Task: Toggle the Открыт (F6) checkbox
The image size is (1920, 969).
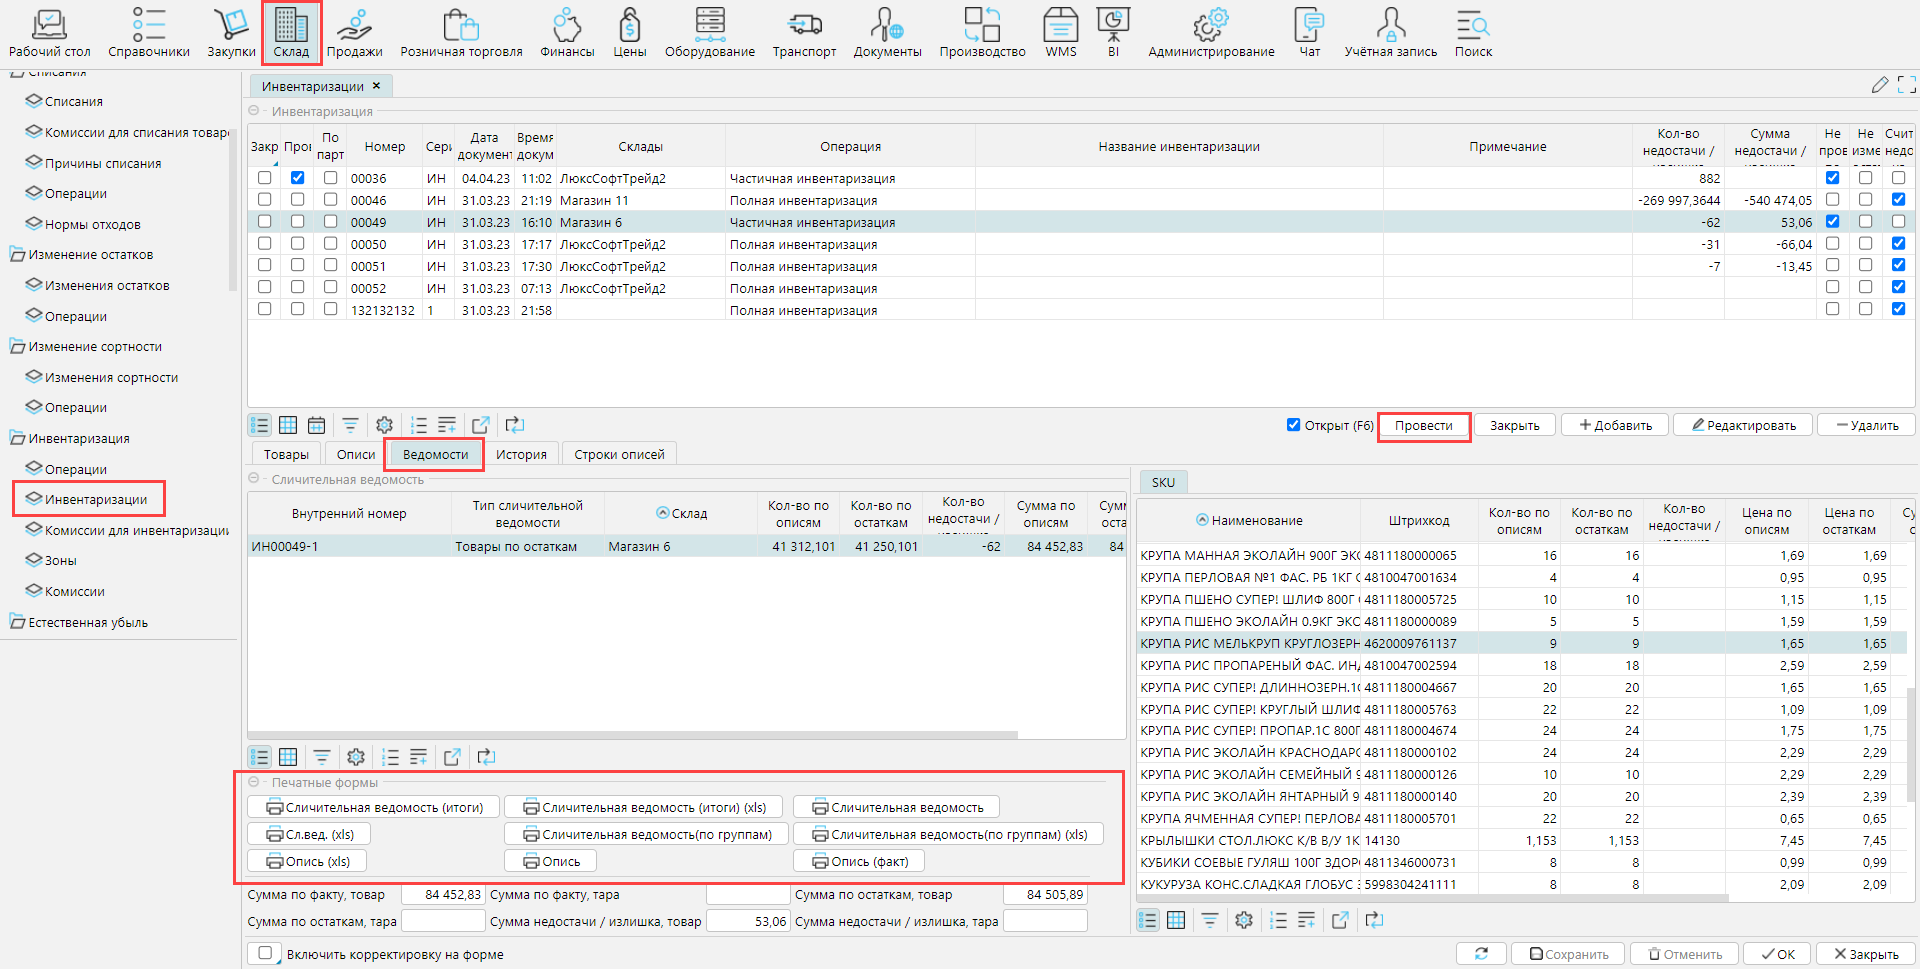Action: pyautogui.click(x=1293, y=425)
